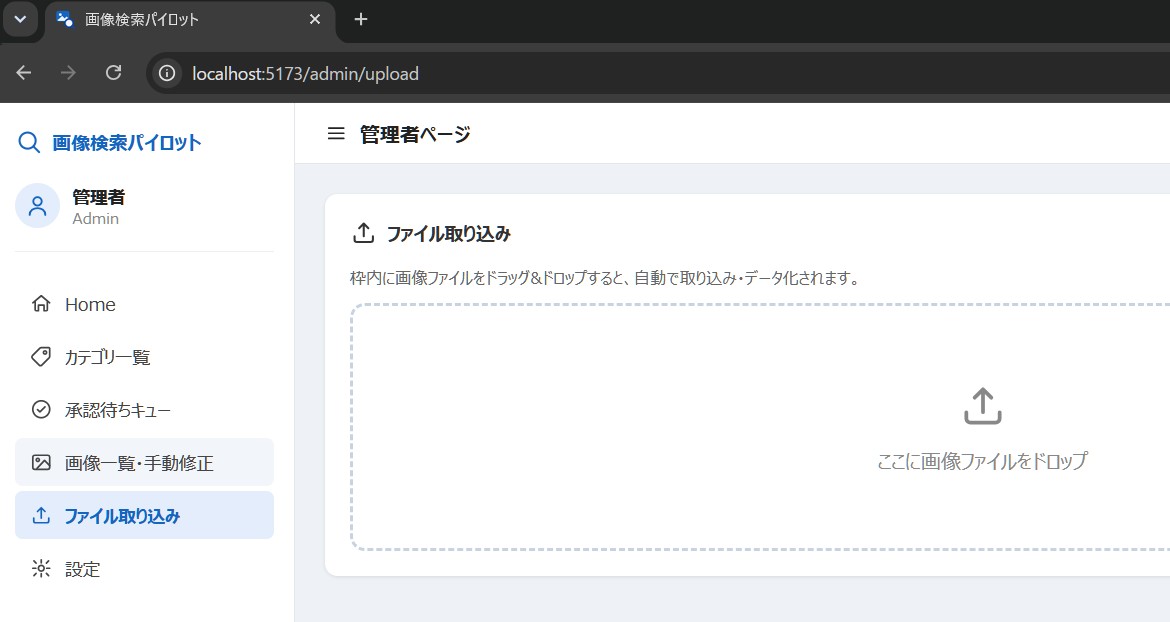View site information icon in address bar

pos(167,73)
